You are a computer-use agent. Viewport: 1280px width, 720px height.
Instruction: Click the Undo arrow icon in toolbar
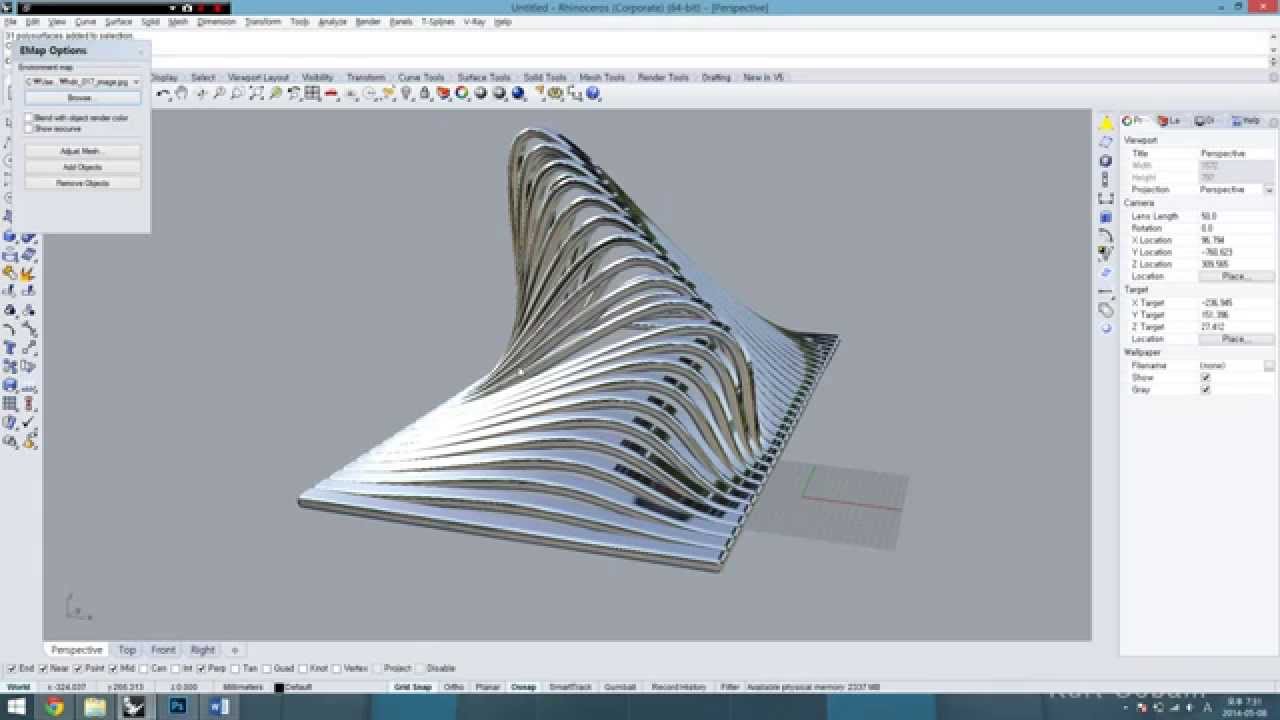pos(163,93)
